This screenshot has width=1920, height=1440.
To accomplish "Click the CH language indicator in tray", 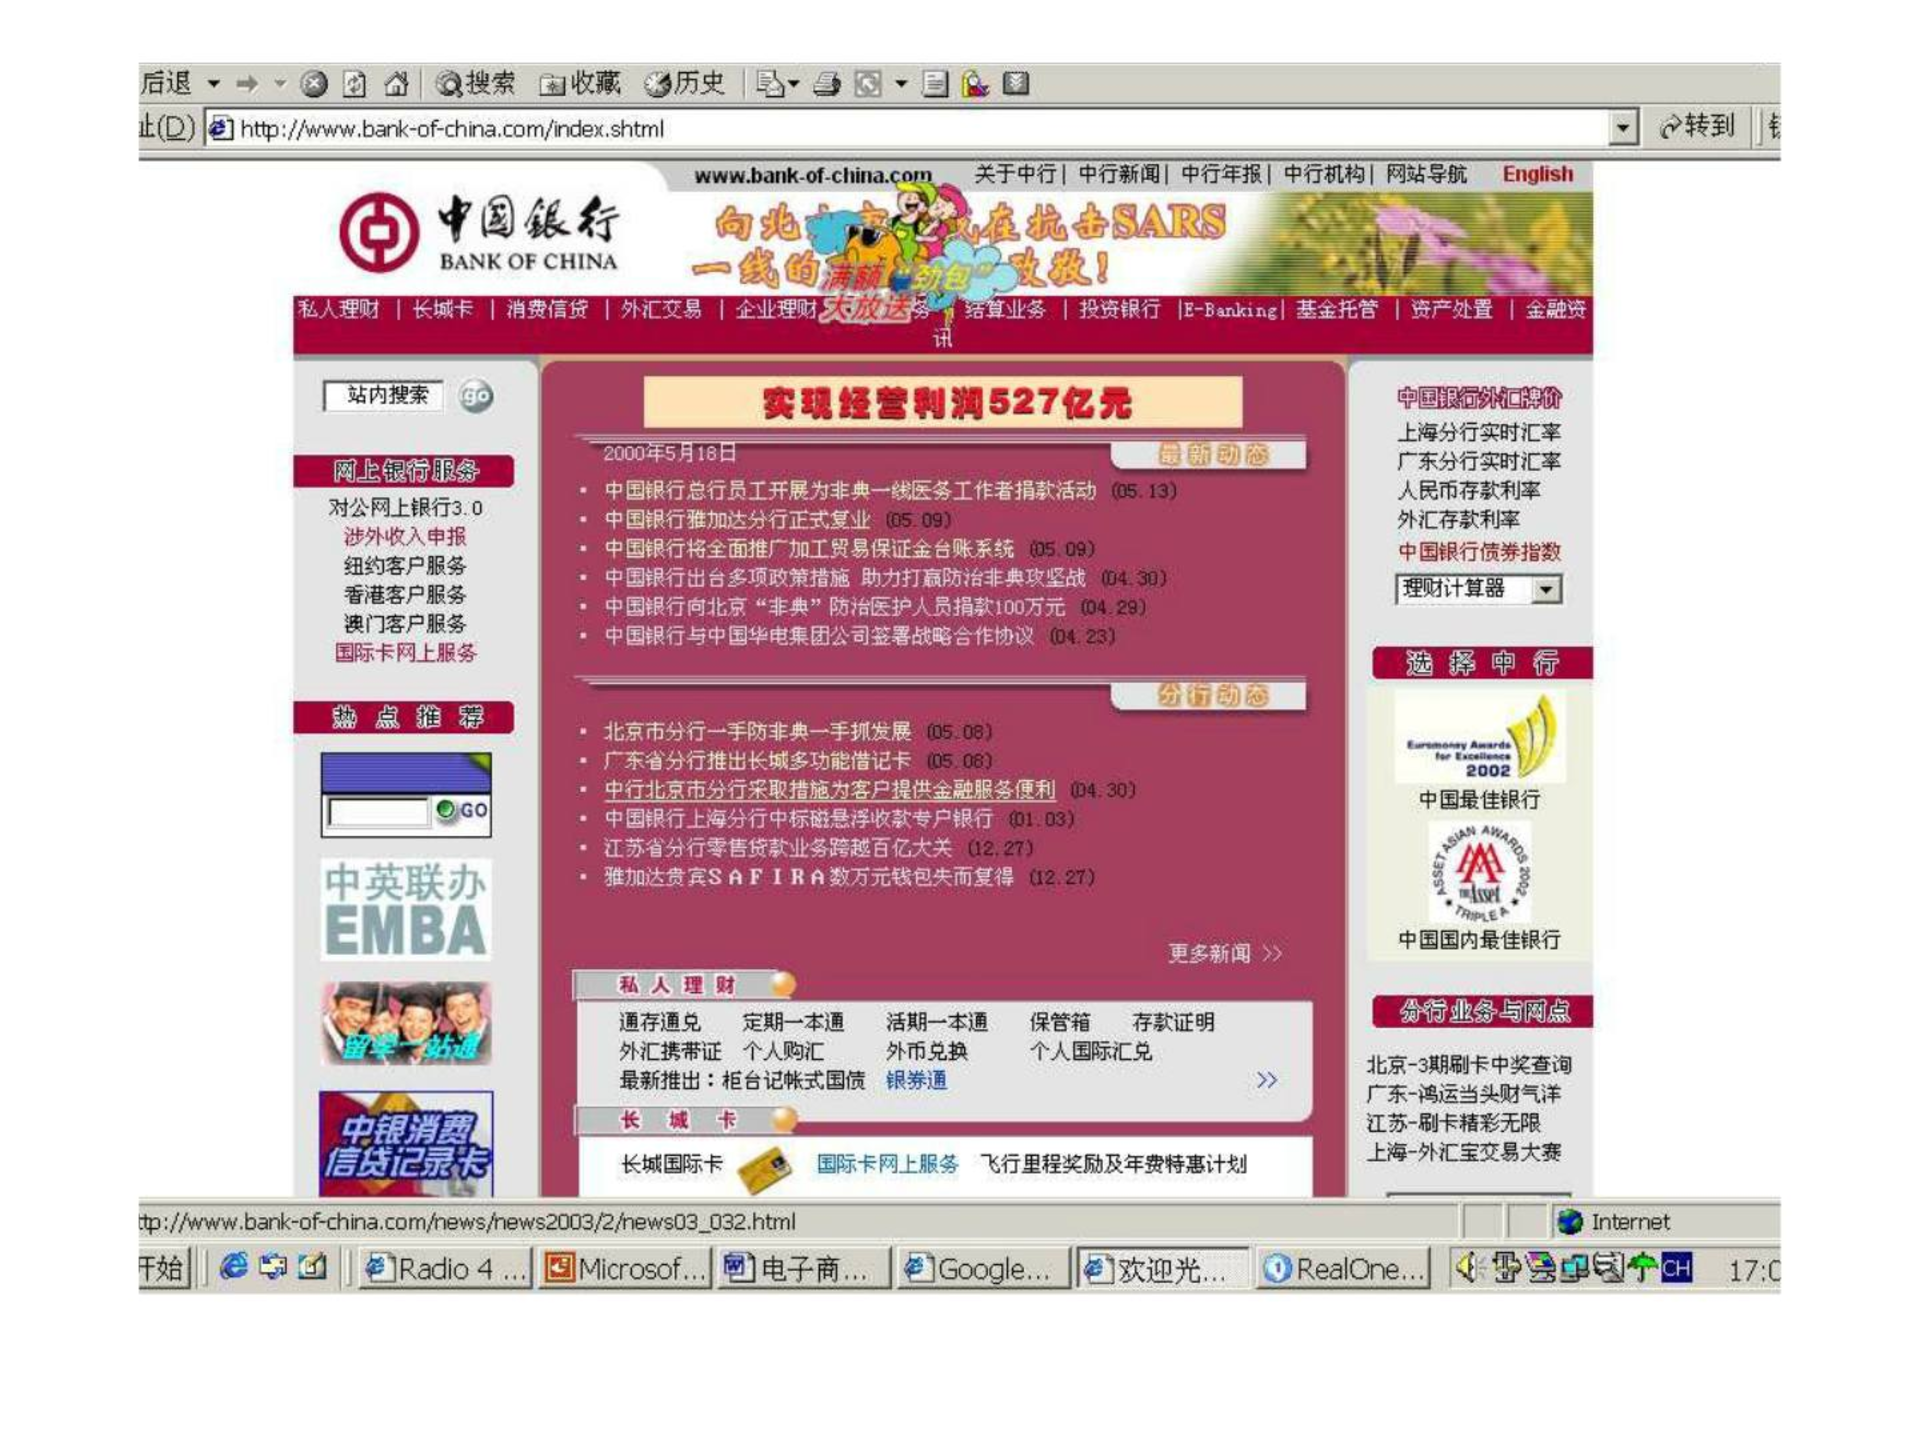I will coord(1676,1269).
